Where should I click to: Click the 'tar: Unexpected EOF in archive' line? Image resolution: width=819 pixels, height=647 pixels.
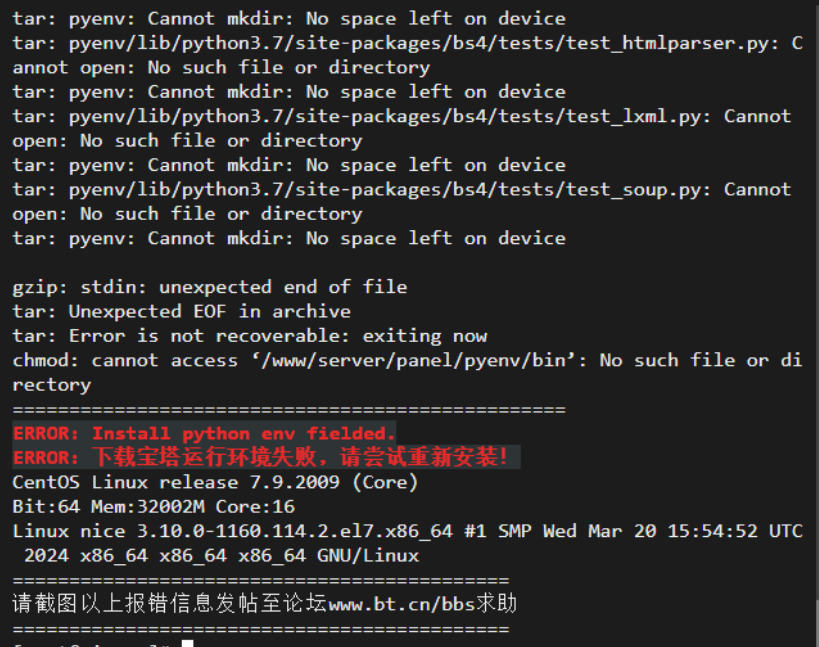pos(181,312)
